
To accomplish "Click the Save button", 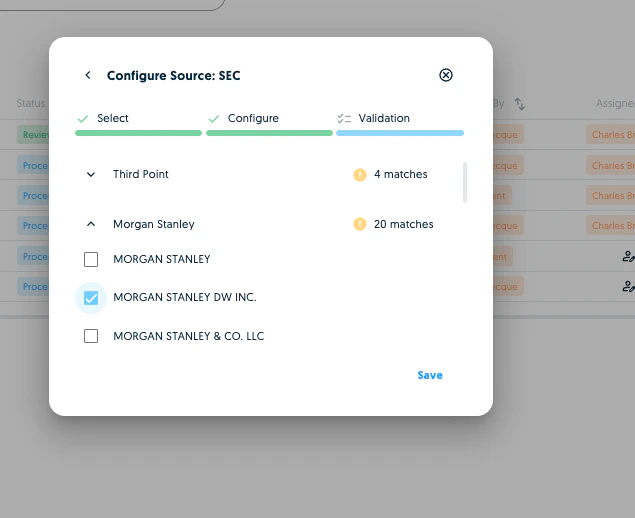I will (430, 375).
